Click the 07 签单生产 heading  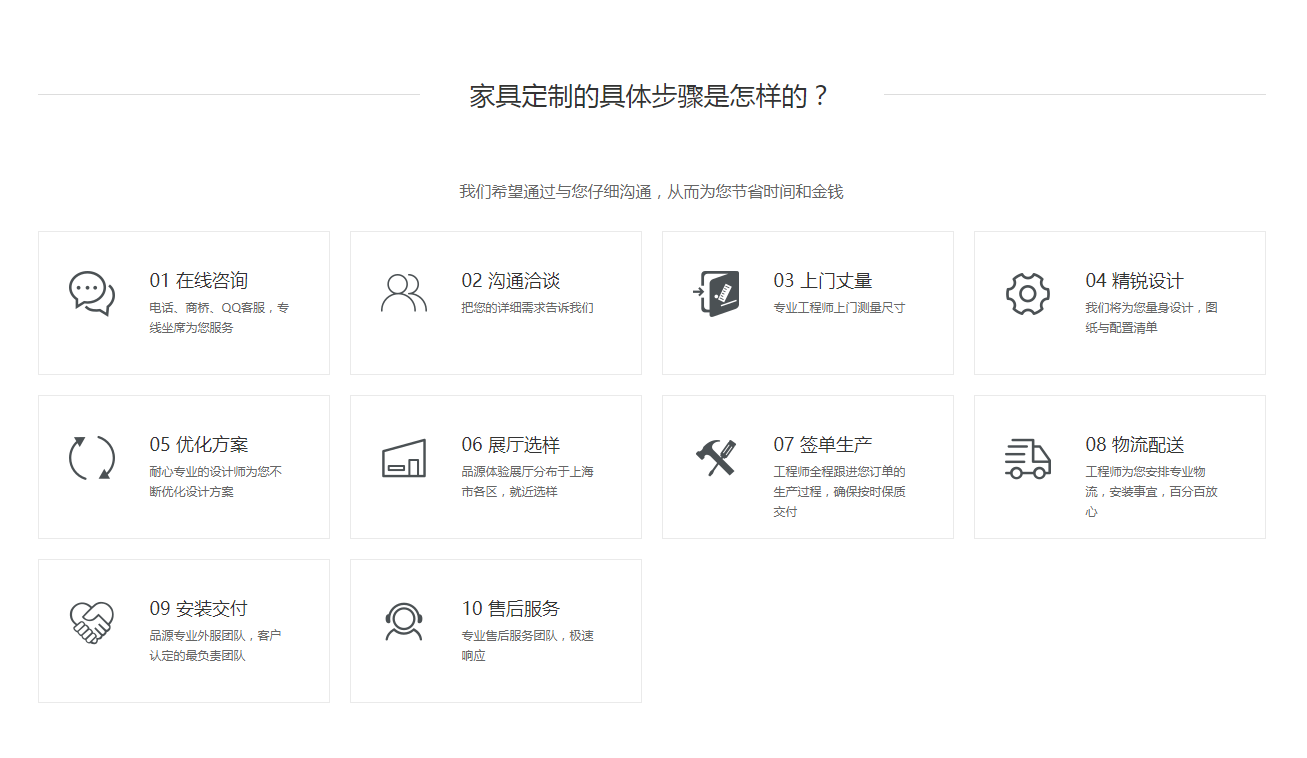(823, 445)
